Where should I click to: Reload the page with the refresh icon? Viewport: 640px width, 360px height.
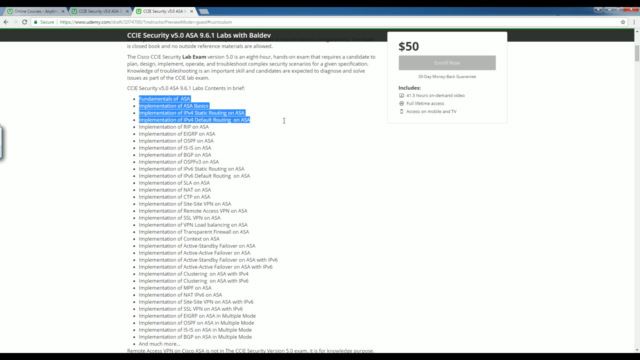click(x=24, y=22)
